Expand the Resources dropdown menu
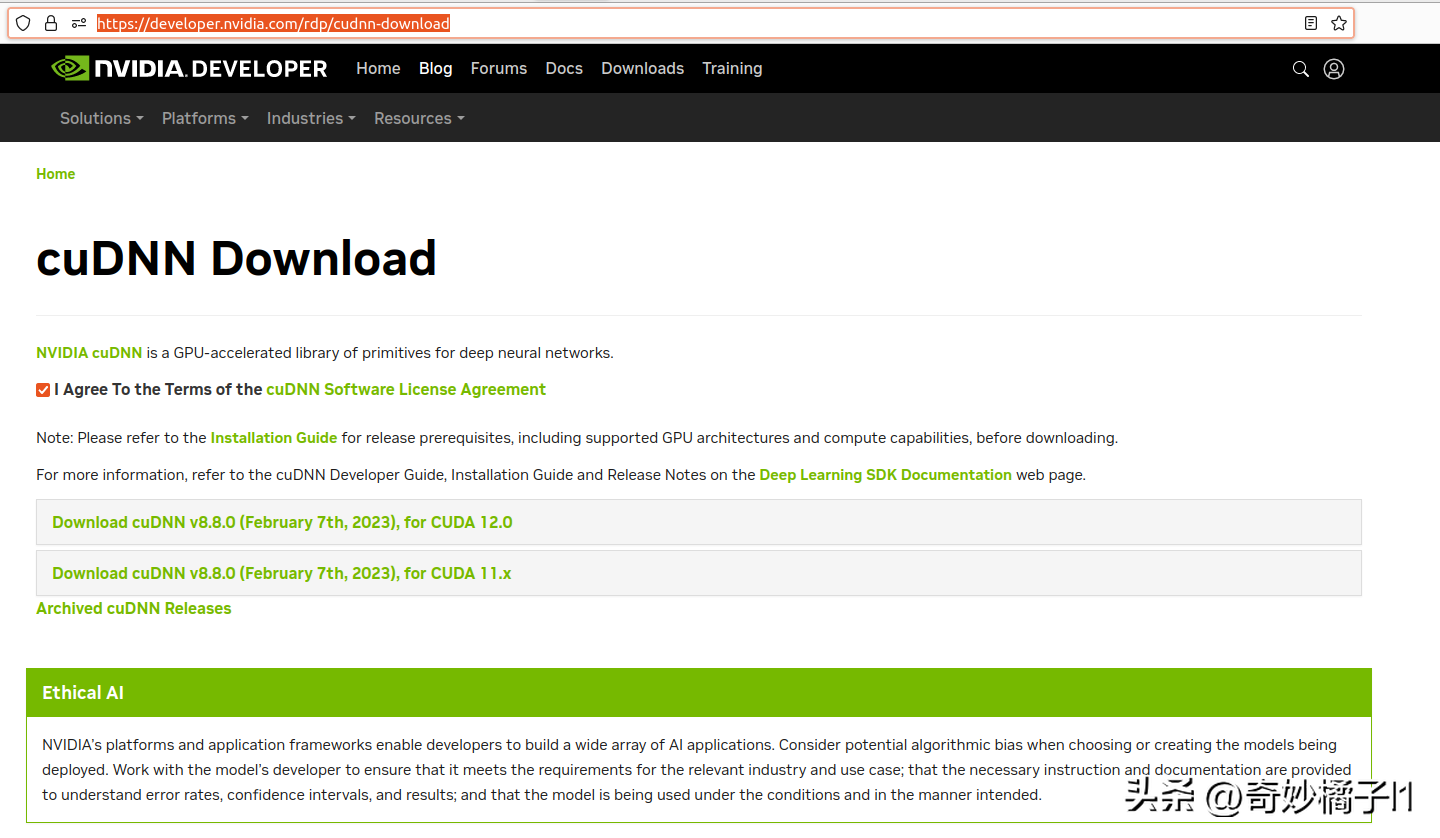The width and height of the screenshot is (1440, 838). (419, 118)
